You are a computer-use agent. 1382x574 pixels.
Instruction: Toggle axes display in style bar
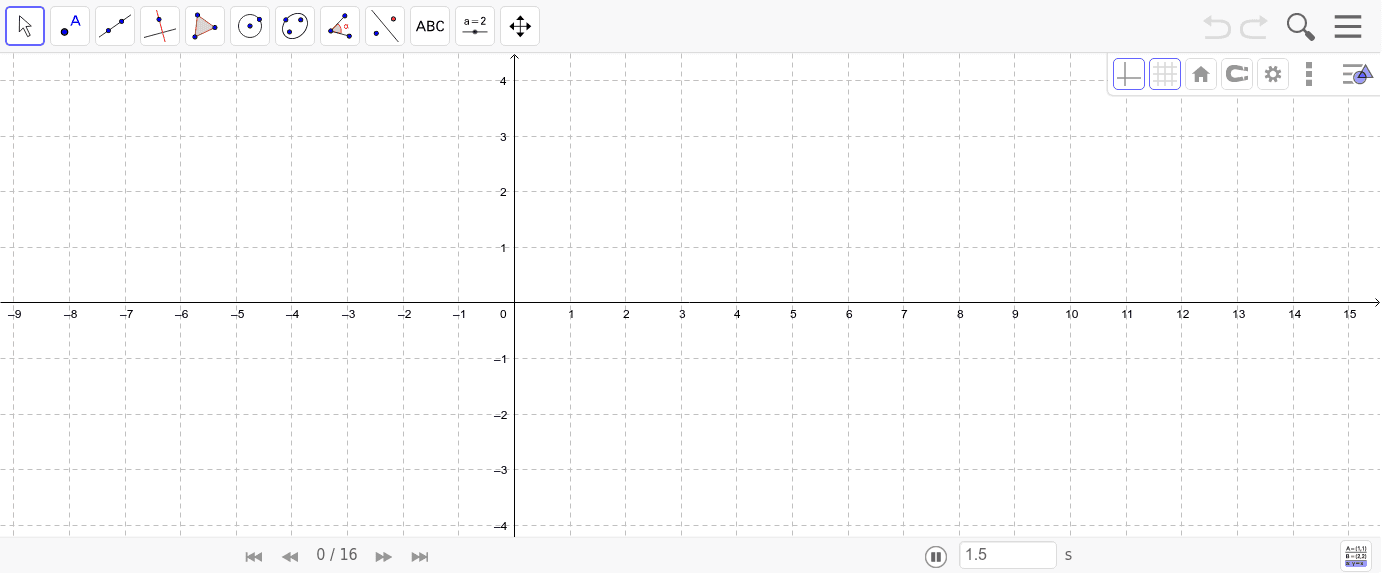(x=1129, y=74)
